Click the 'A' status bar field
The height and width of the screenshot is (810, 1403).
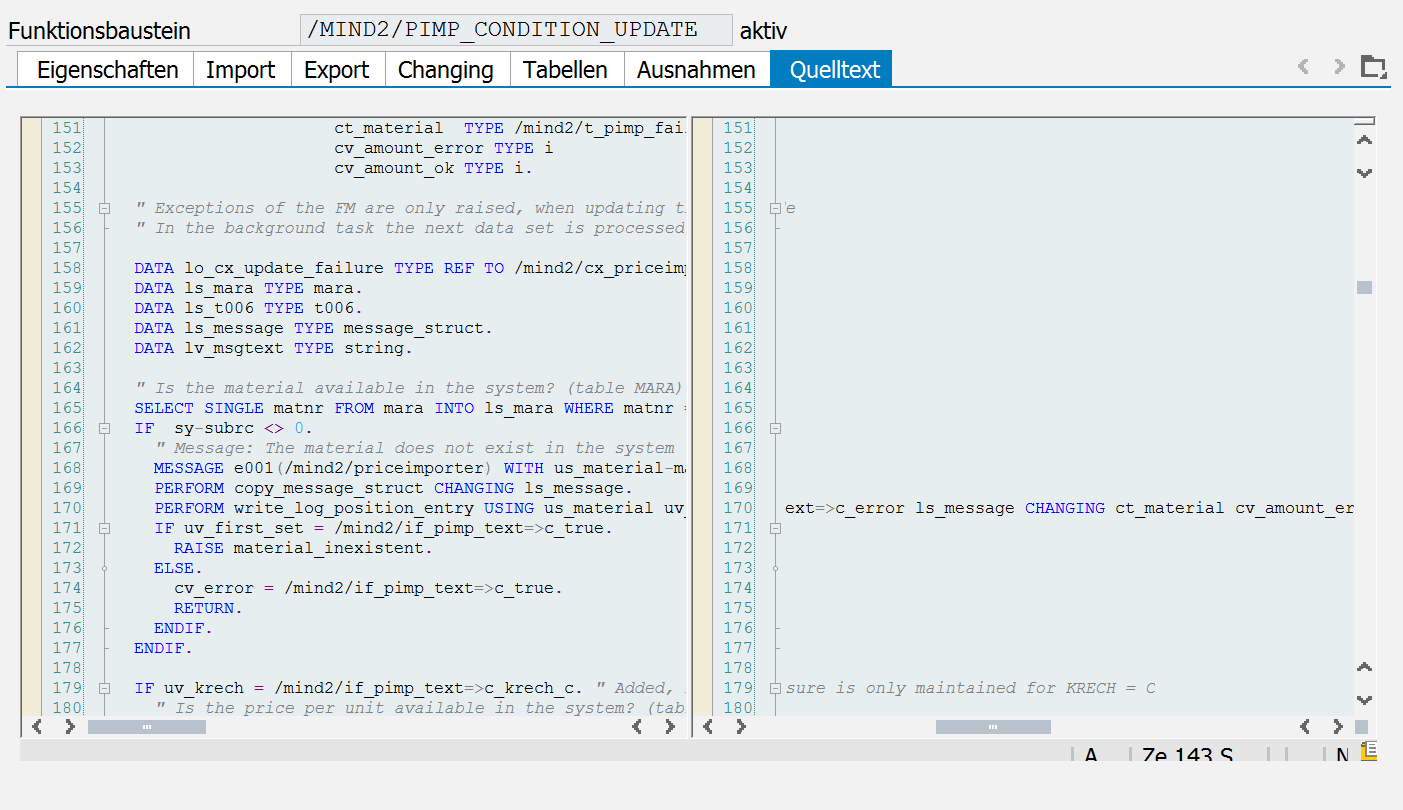pyautogui.click(x=1091, y=755)
